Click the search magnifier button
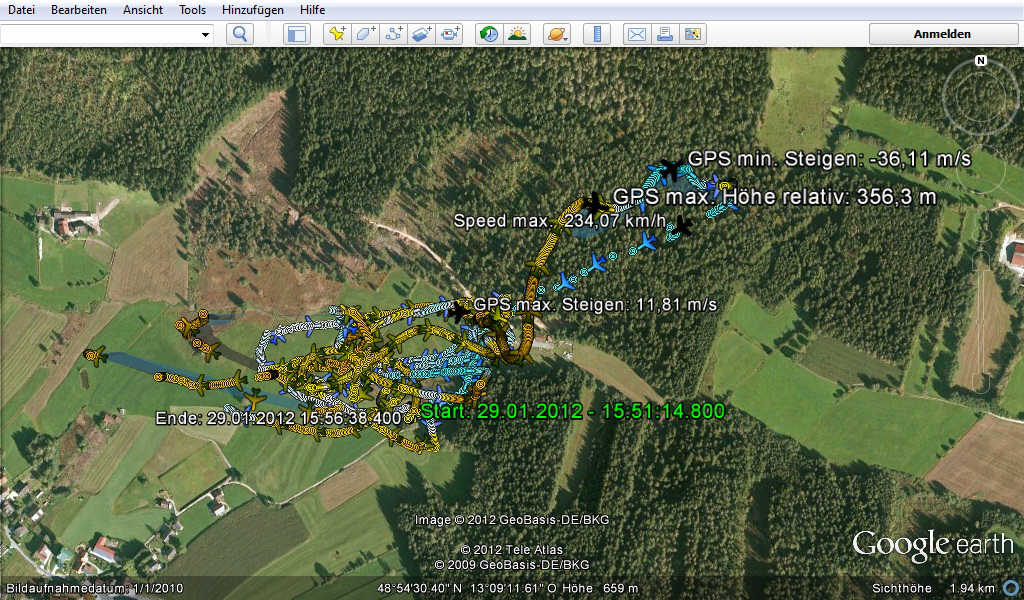Viewport: 1024px width, 600px height. (240, 34)
